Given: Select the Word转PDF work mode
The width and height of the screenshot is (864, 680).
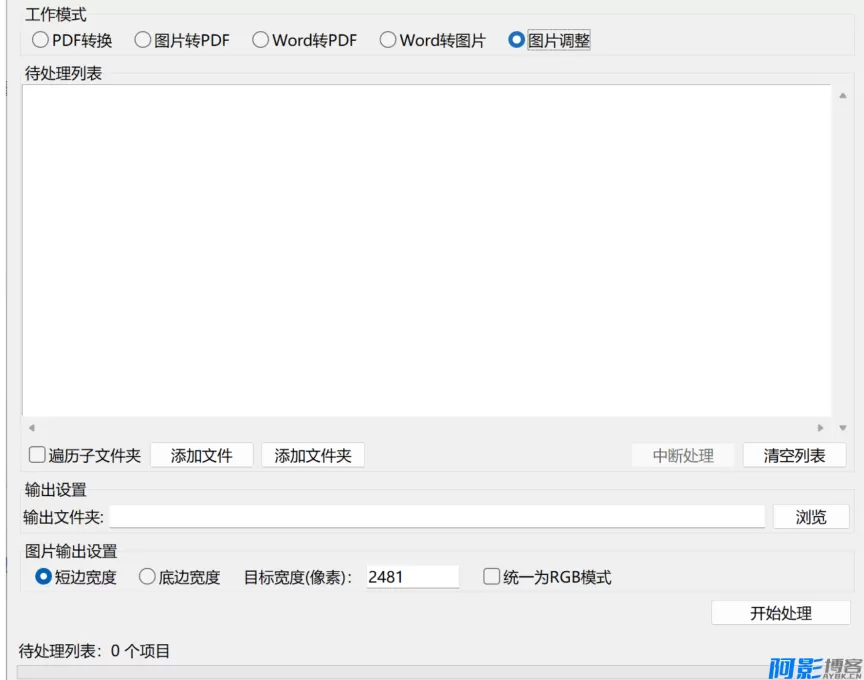Looking at the screenshot, I should 261,40.
